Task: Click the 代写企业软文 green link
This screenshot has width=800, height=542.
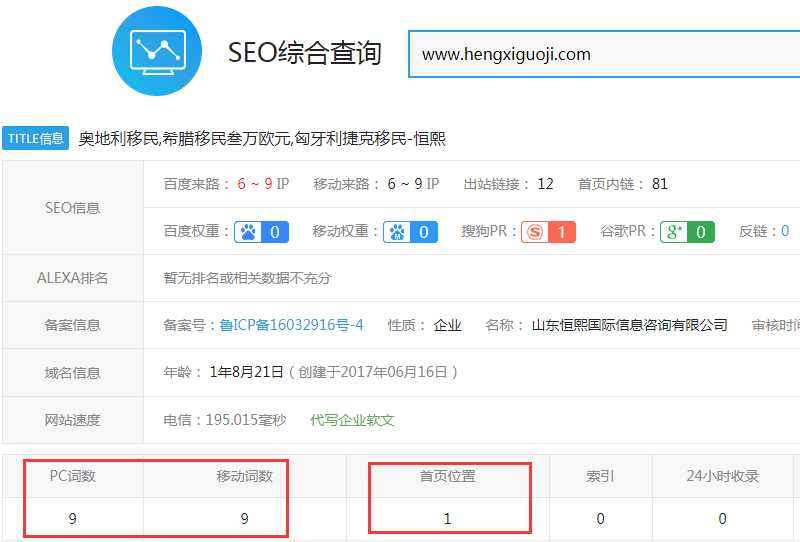Action: (x=352, y=420)
